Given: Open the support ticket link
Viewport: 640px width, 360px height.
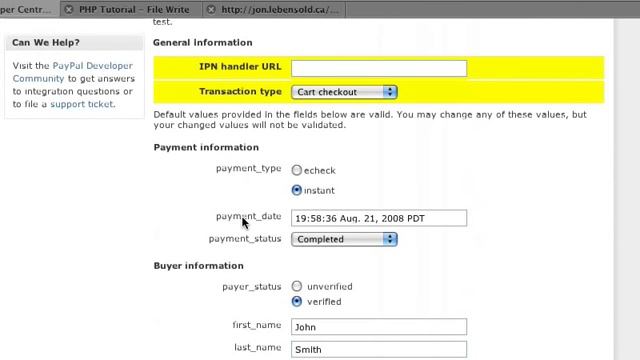Looking at the screenshot, I should coord(82,104).
